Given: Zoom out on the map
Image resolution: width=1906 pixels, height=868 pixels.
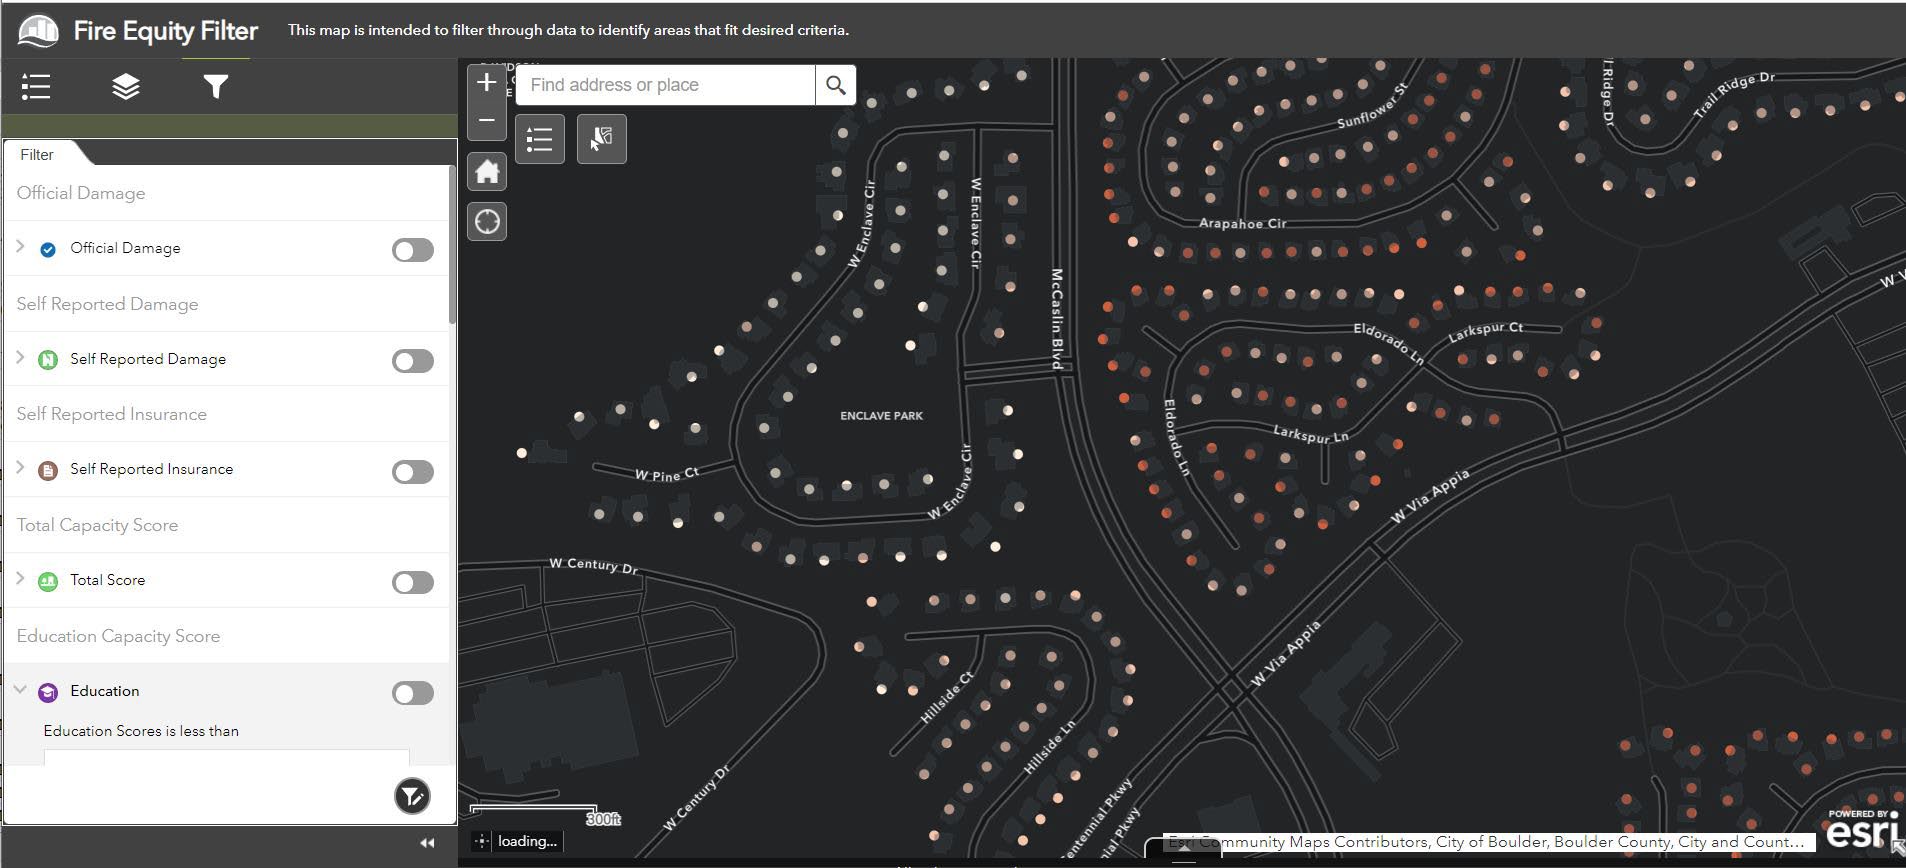Looking at the screenshot, I should (487, 120).
